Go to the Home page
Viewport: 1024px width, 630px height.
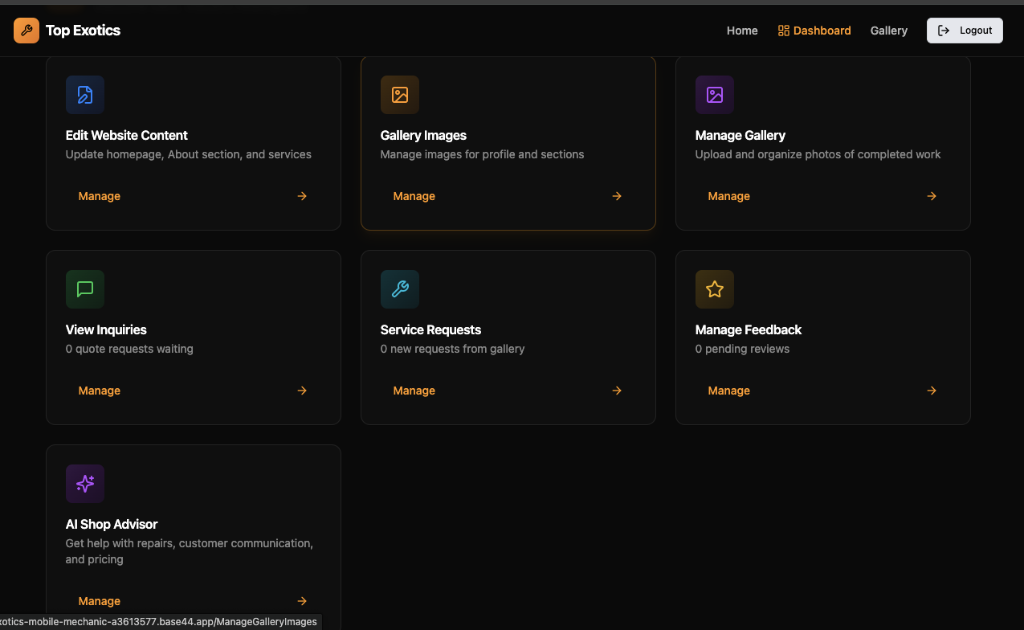point(742,31)
